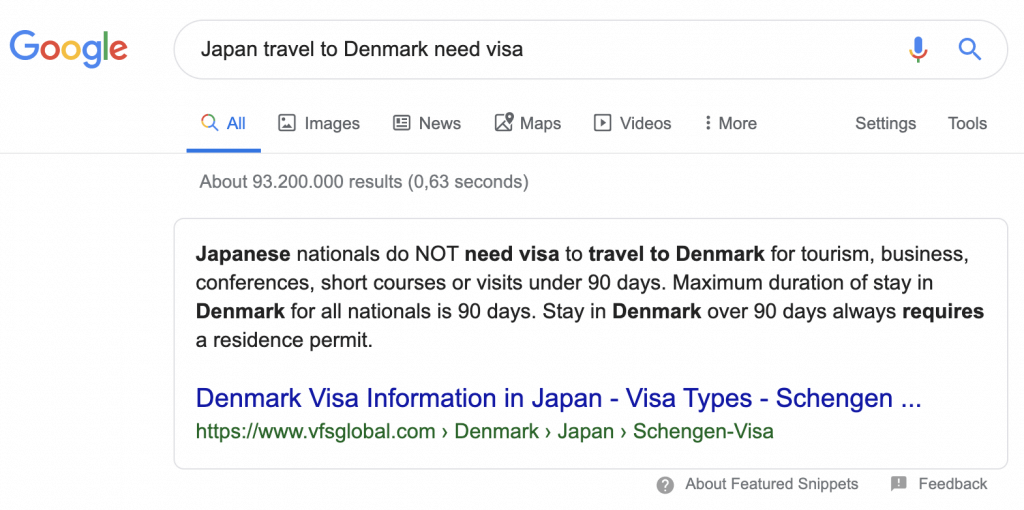Click the vfsglobal.com green URL breadcrumb
This screenshot has height=510, width=1024.
click(485, 432)
